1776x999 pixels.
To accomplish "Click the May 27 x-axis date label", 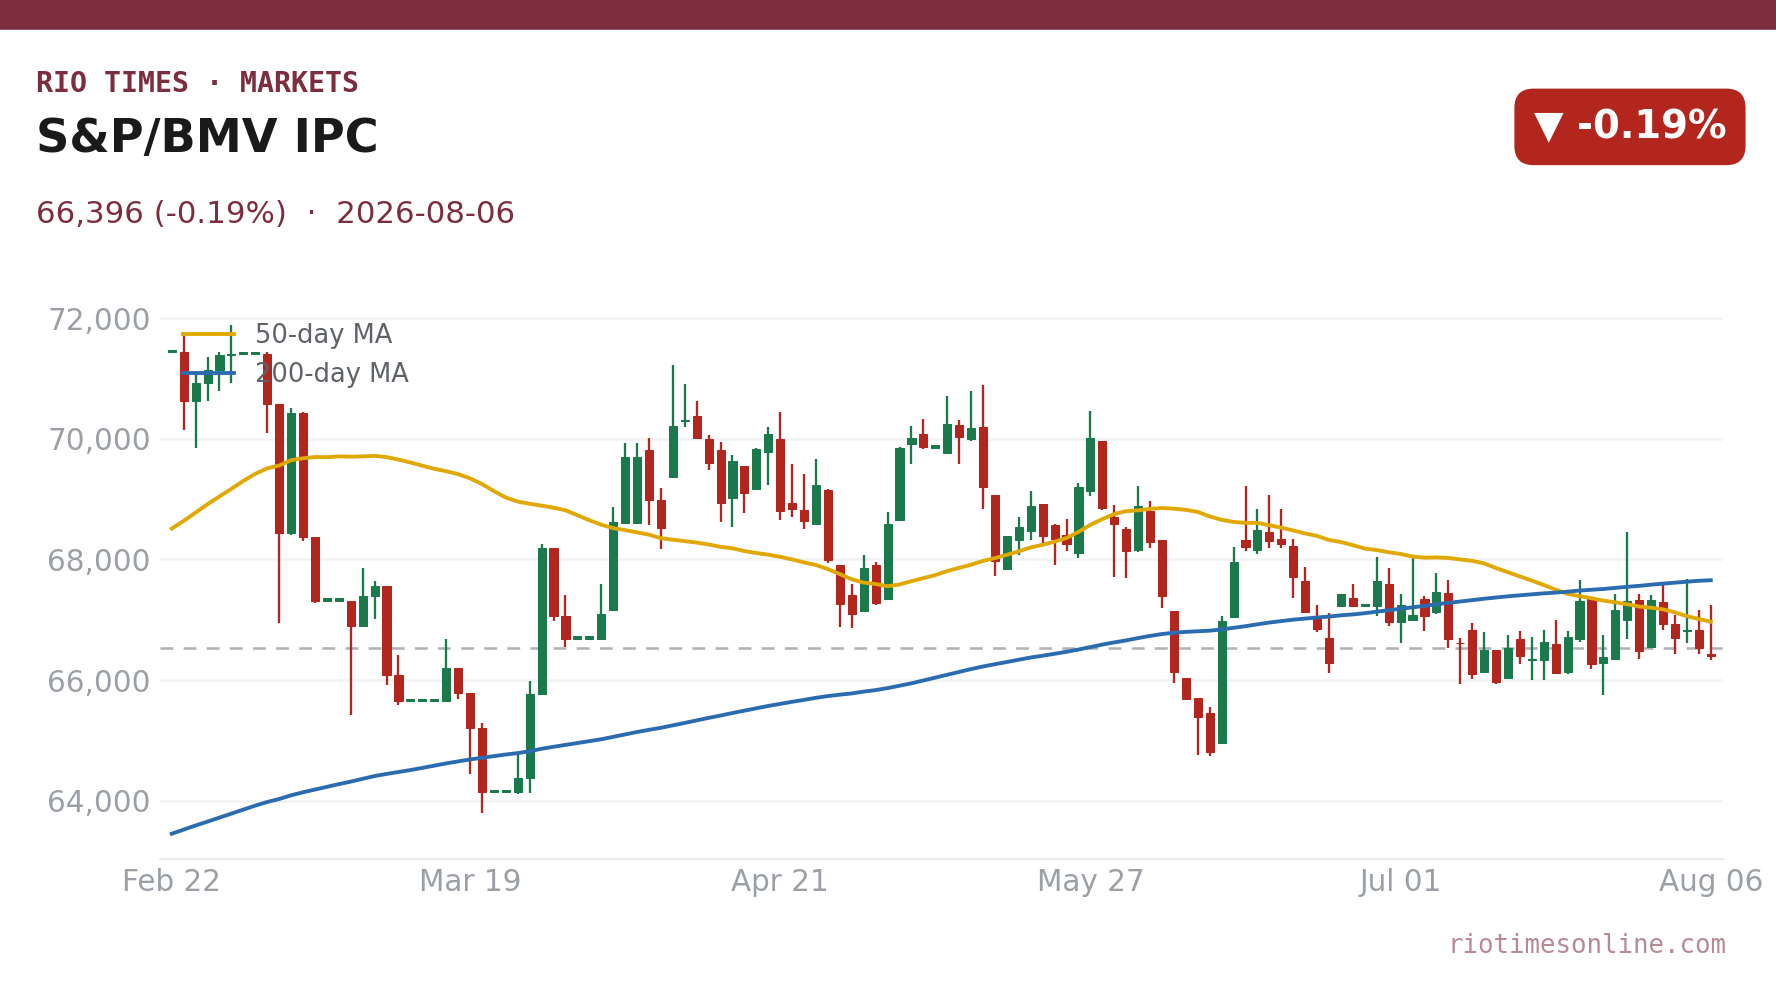I will [x=1090, y=882].
